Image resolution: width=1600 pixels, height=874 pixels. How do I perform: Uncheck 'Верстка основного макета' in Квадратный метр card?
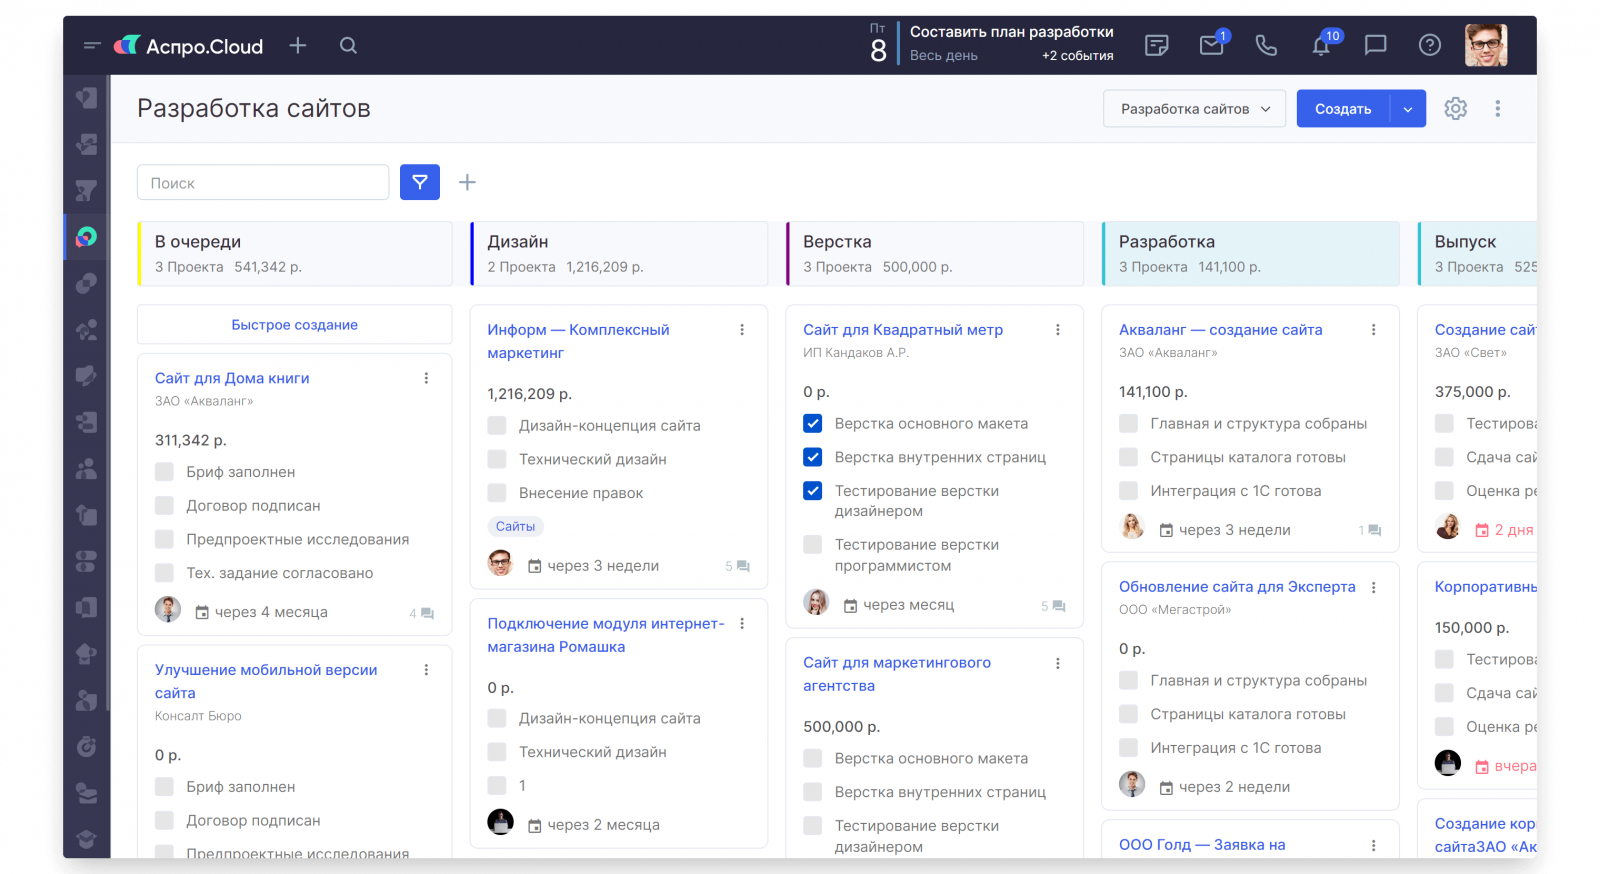point(813,424)
